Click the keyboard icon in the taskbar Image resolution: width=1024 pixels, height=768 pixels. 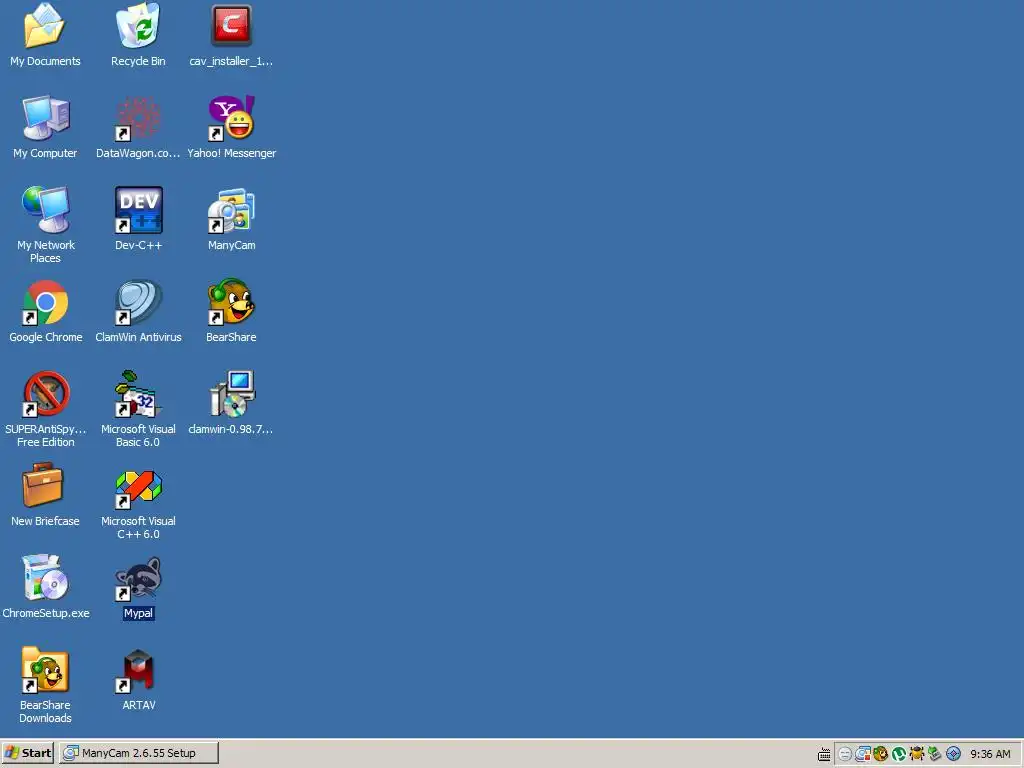tap(824, 754)
